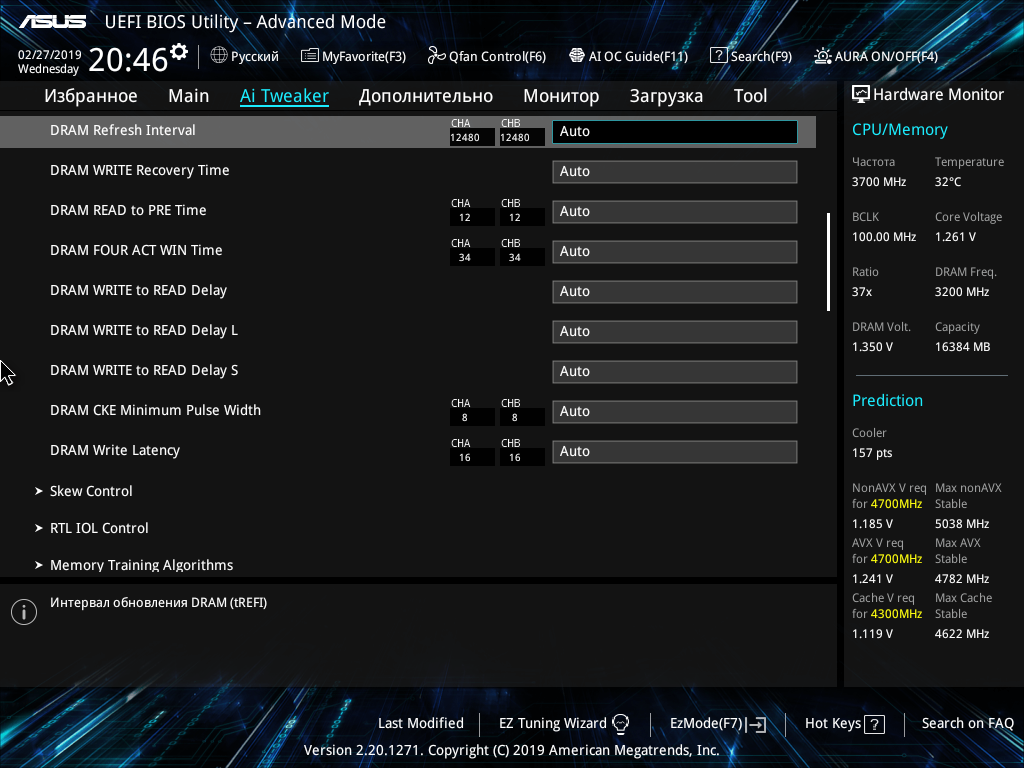The image size is (1024, 768).
Task: Click the Hot Keys question mark icon
Action: pyautogui.click(x=874, y=724)
